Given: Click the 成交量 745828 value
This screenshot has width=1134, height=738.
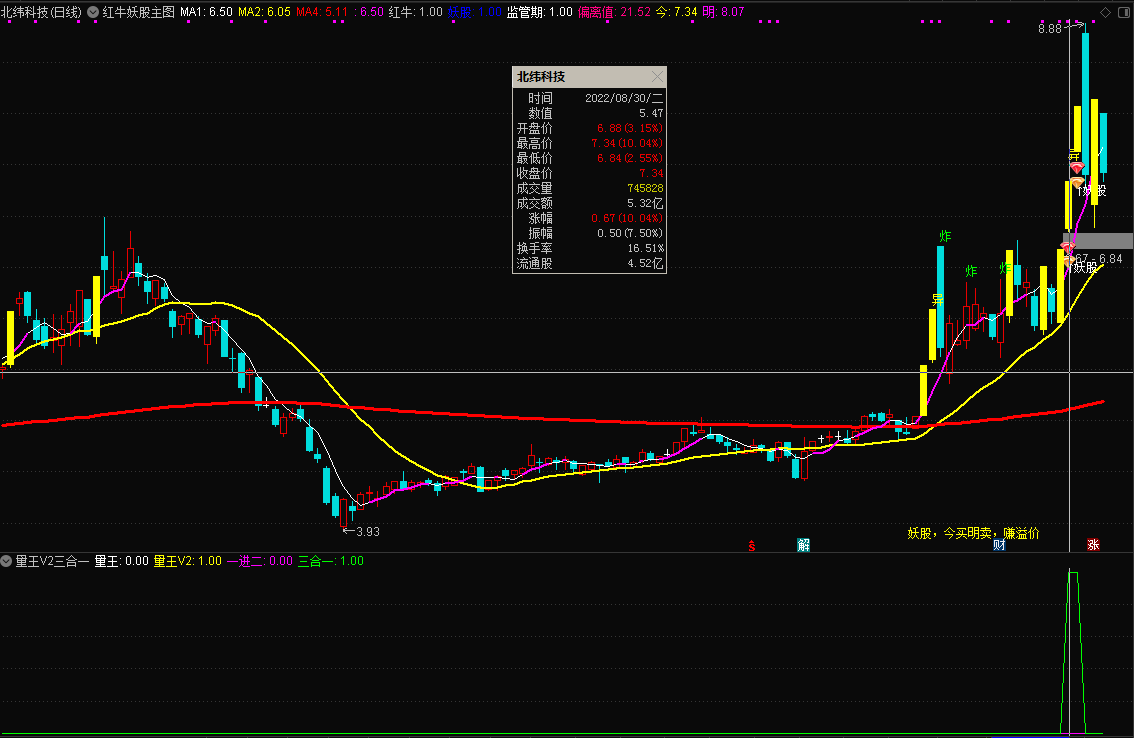Looking at the screenshot, I should coord(645,188).
